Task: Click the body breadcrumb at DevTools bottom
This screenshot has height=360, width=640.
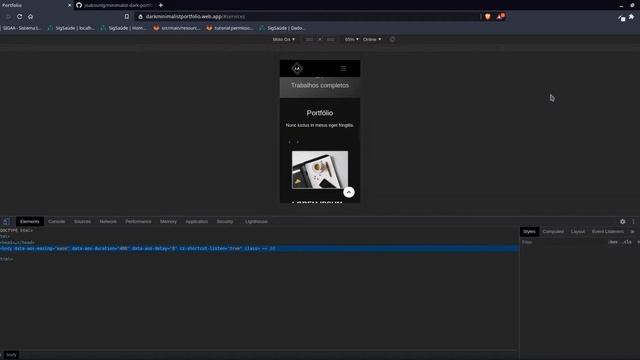Action: pos(11,355)
